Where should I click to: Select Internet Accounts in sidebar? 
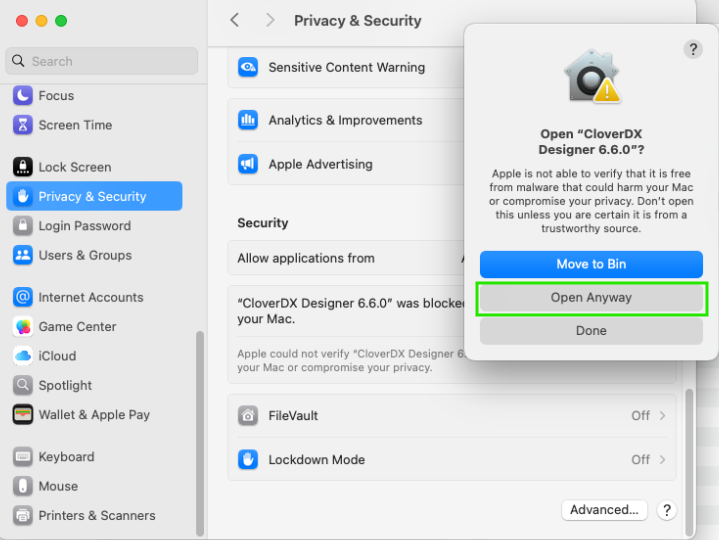(x=94, y=297)
